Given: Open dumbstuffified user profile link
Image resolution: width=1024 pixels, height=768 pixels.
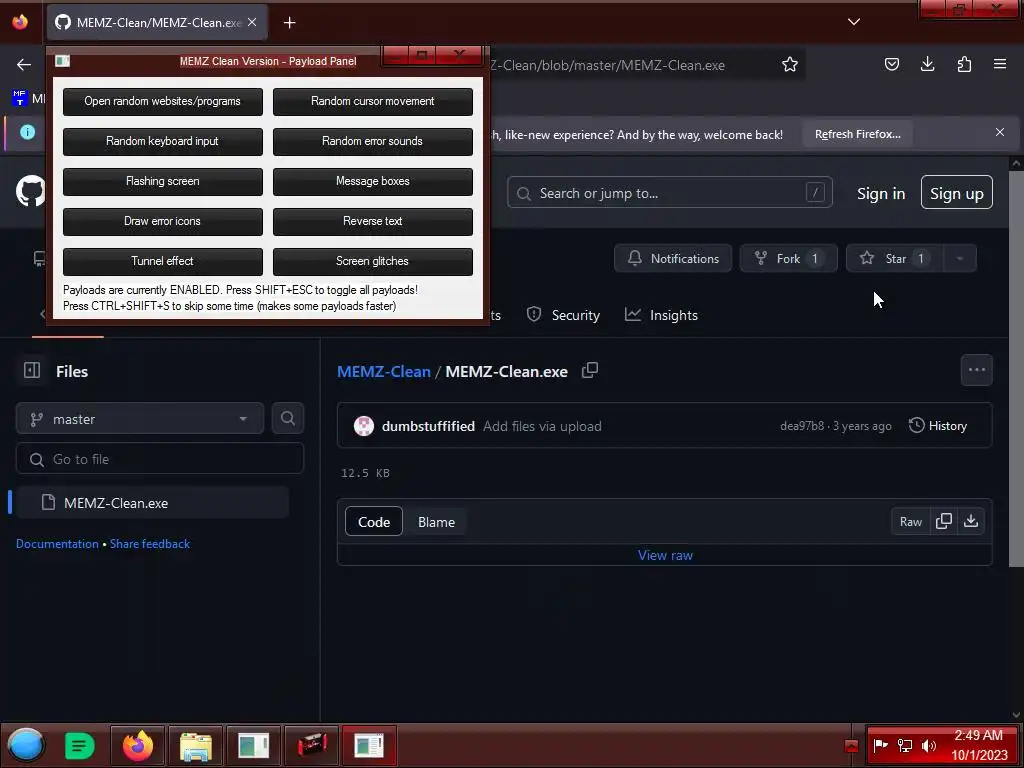Looking at the screenshot, I should click(x=428, y=426).
